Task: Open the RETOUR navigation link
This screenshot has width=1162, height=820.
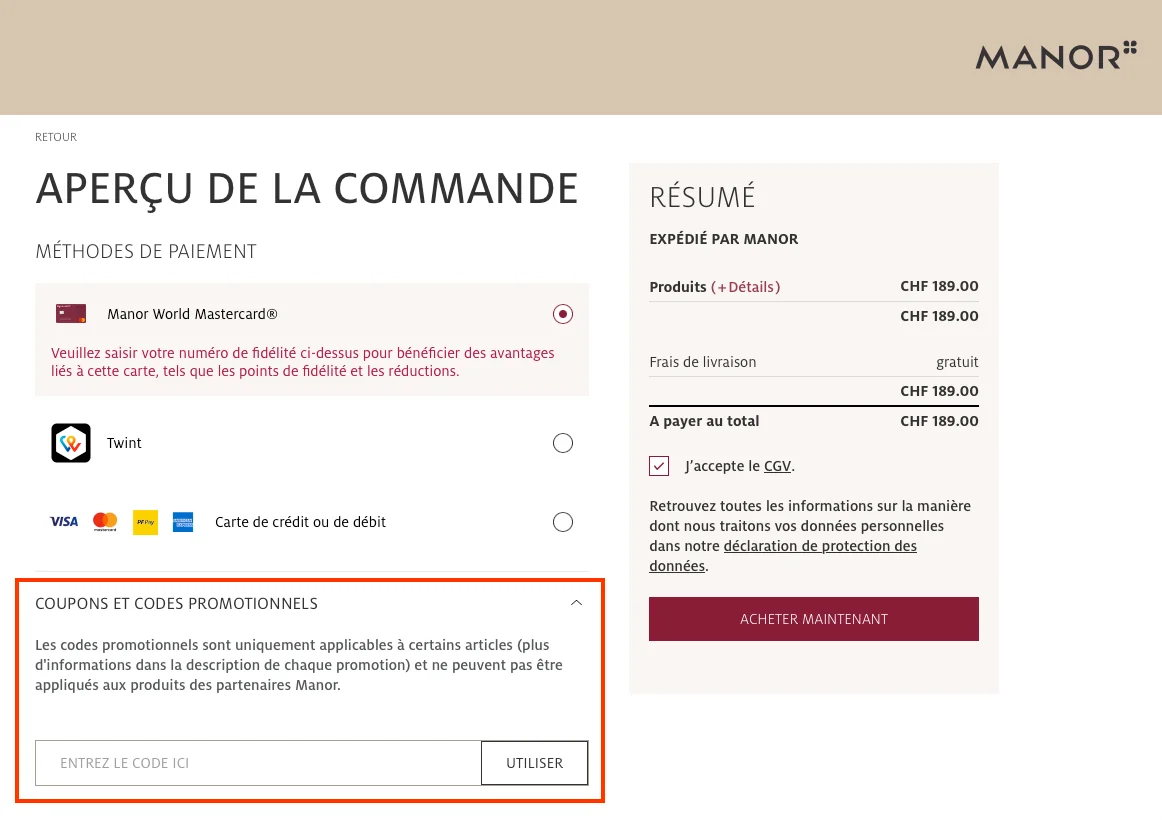Action: (x=55, y=137)
